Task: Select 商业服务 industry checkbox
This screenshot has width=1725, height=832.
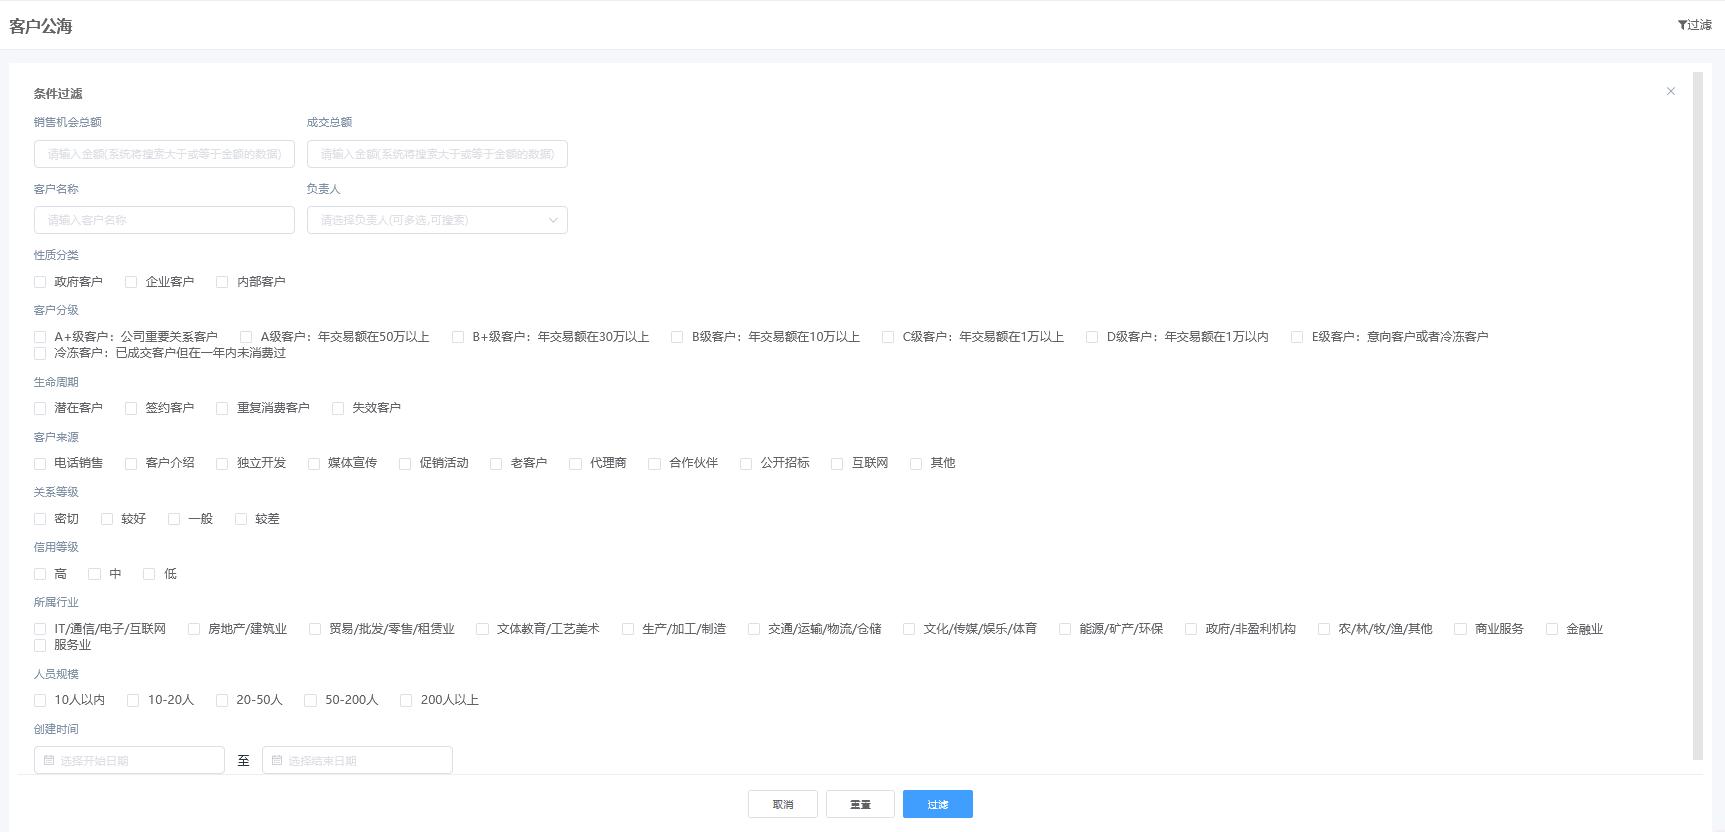Action: [x=1460, y=629]
